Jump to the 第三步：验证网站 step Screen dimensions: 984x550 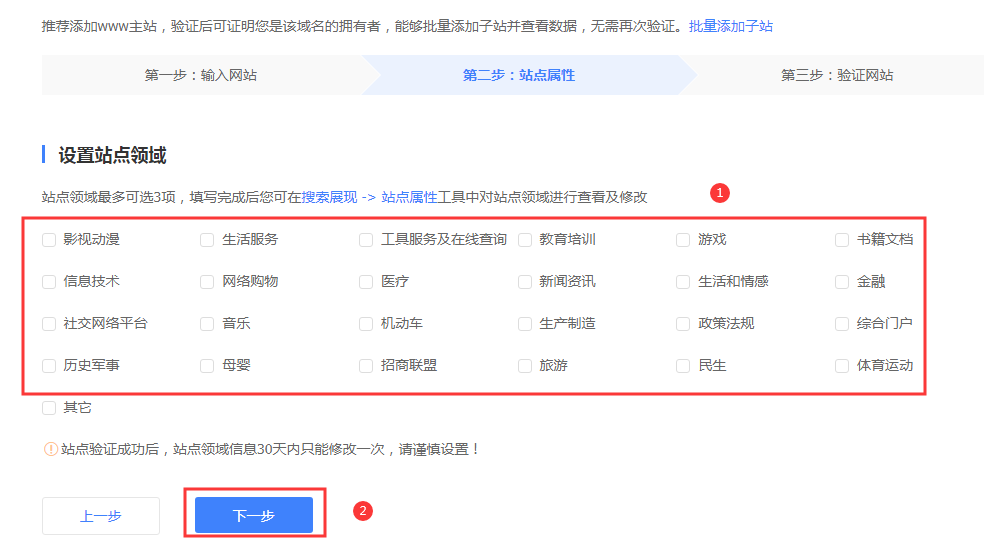point(837,75)
